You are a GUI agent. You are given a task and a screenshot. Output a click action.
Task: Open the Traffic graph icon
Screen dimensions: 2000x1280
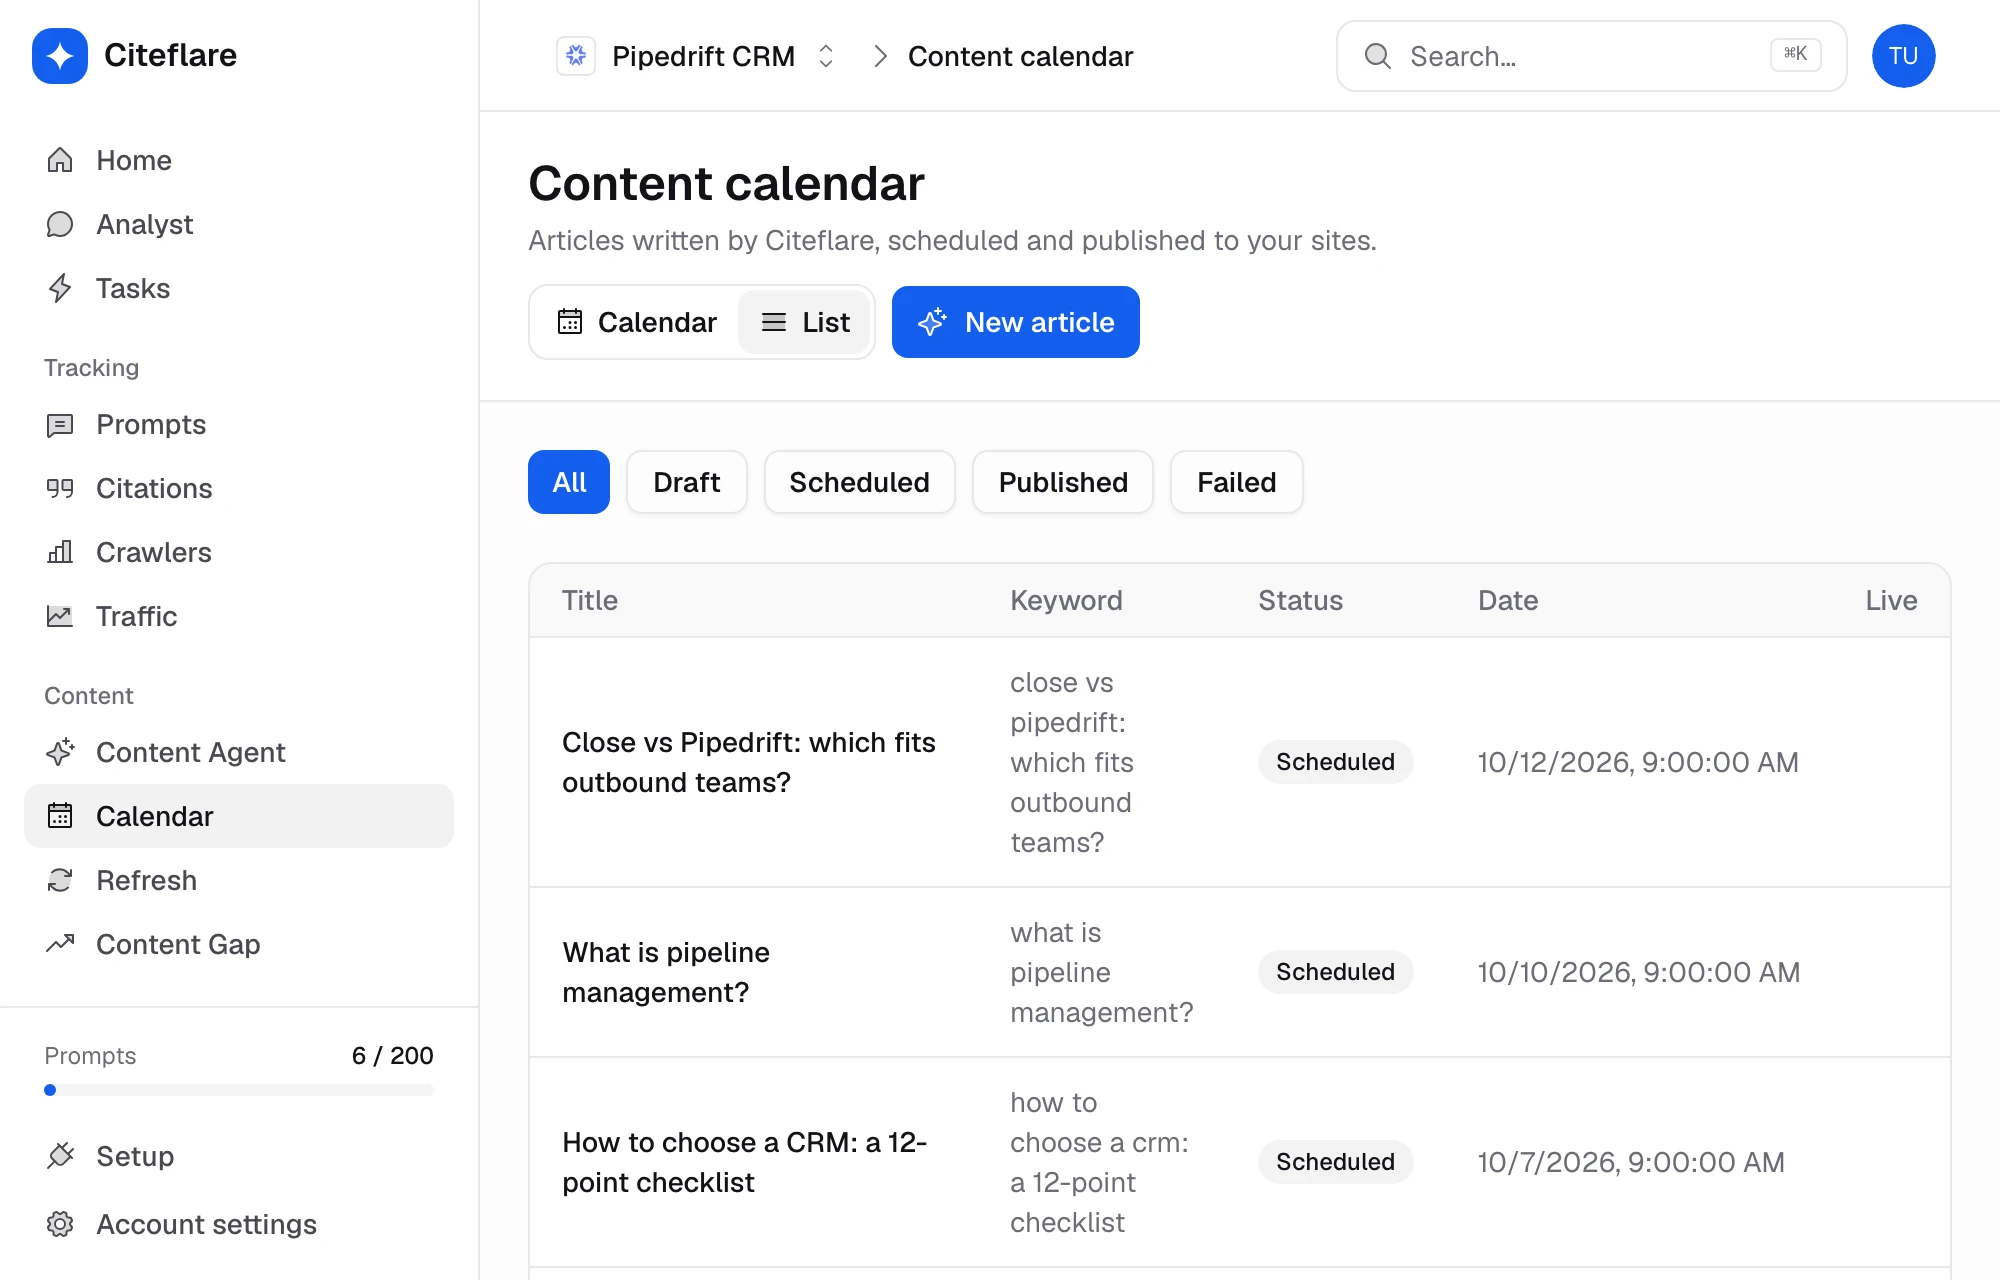coord(60,616)
